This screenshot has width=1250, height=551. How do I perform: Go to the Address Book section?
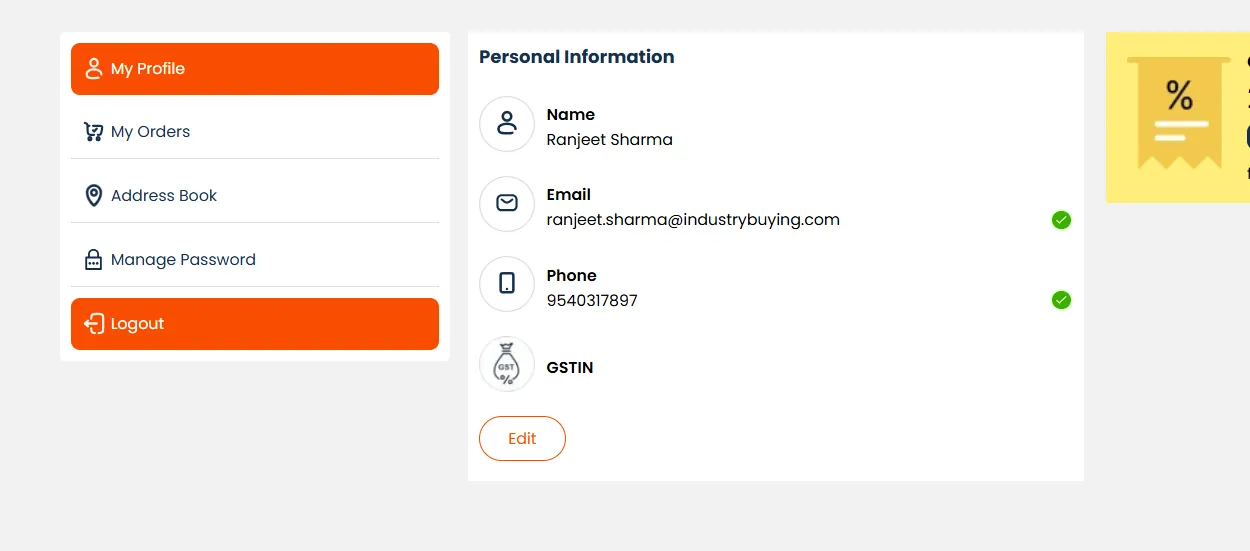(x=164, y=196)
